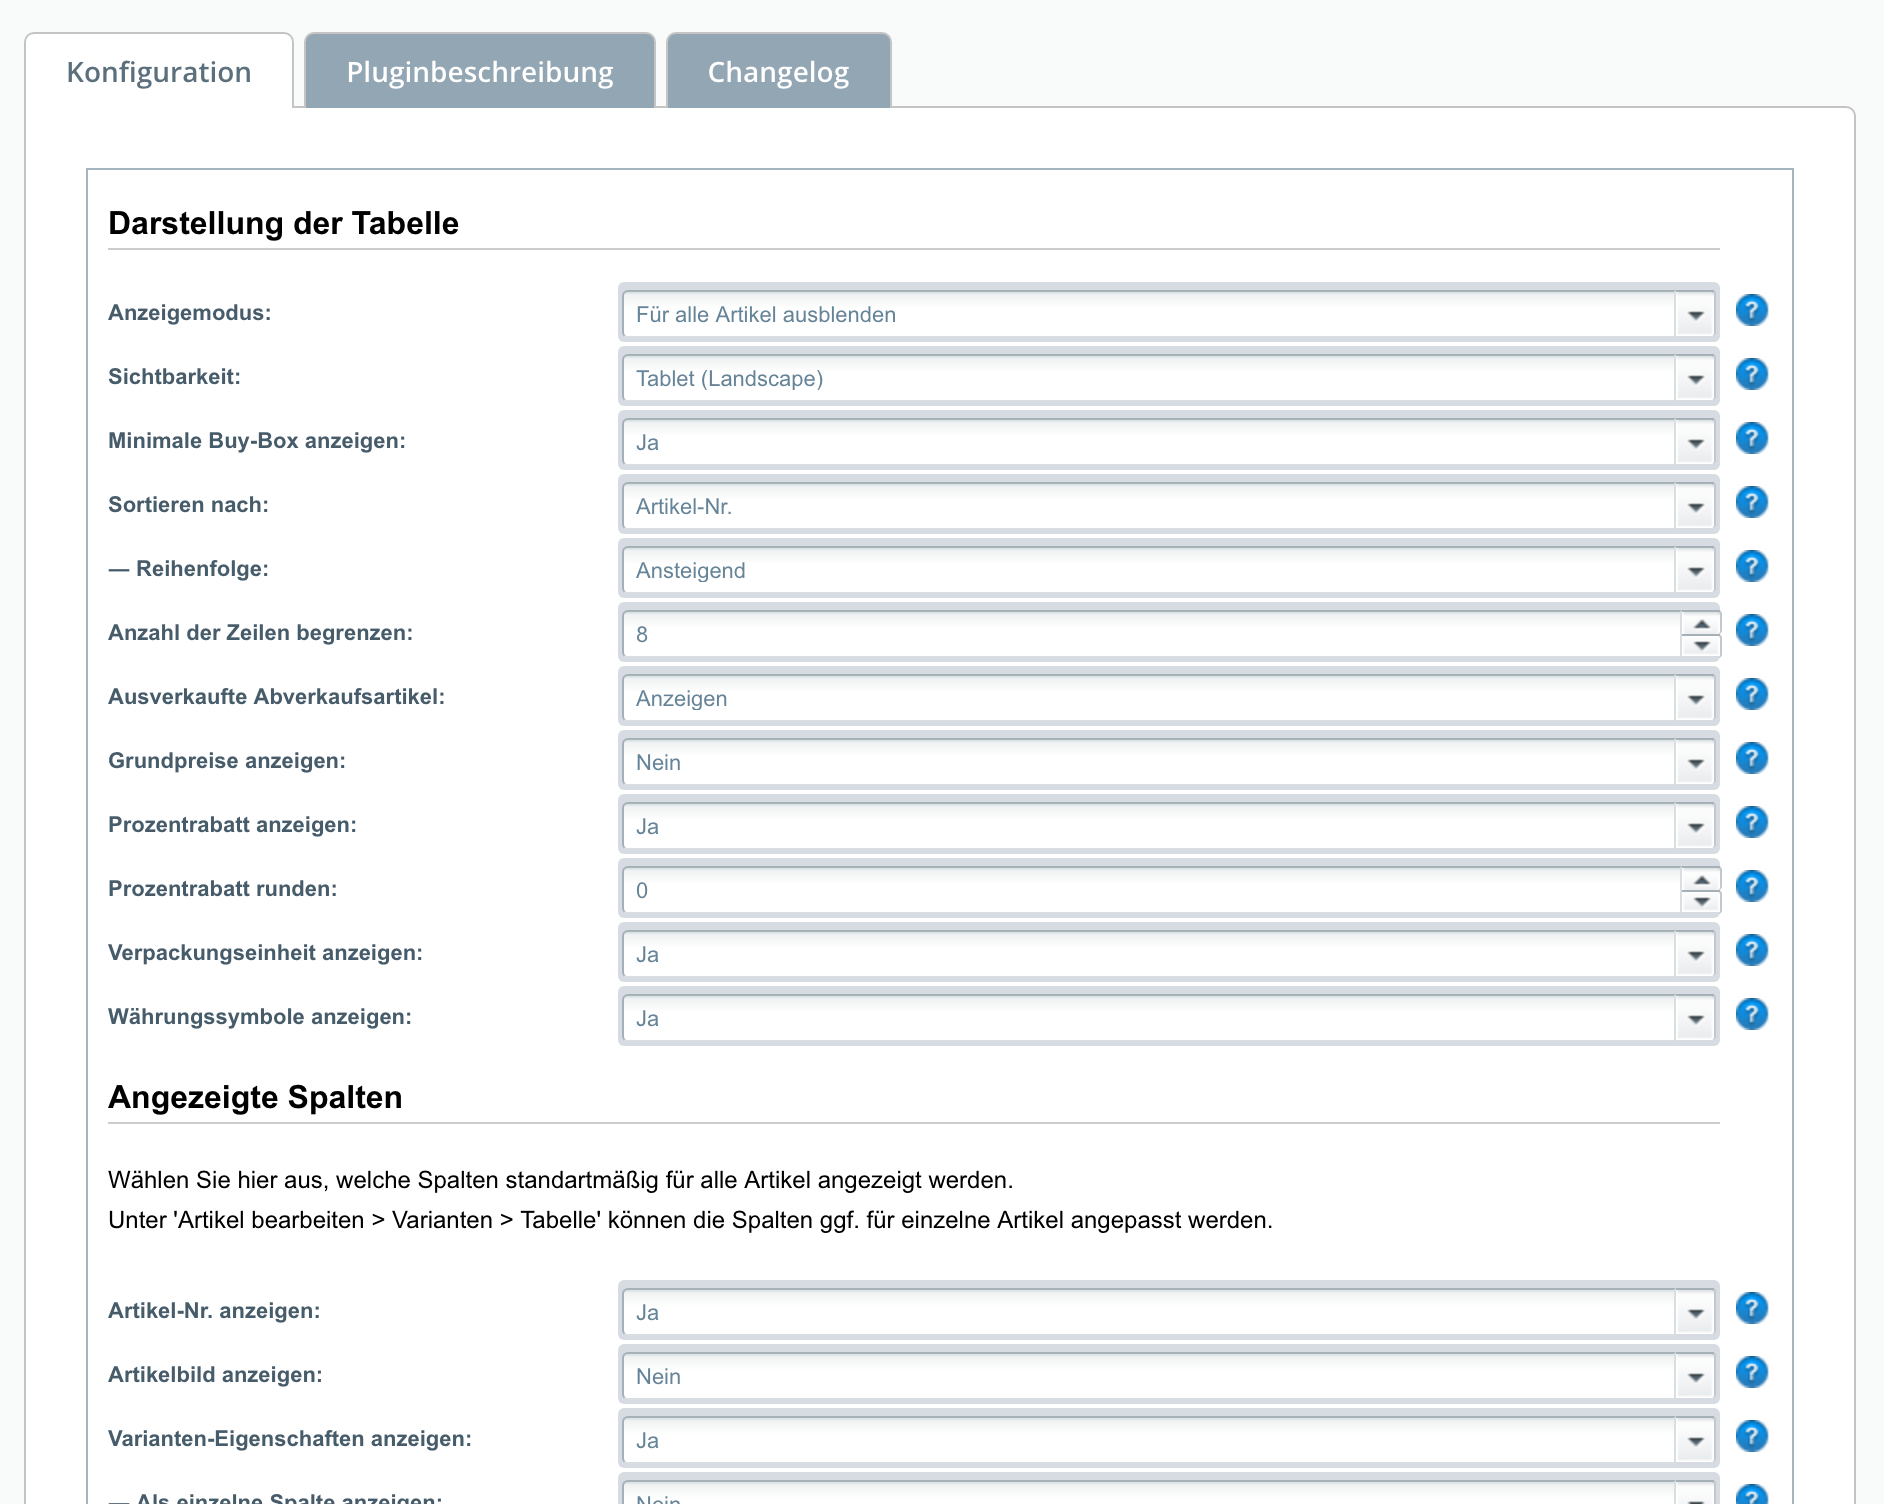Decrease Prozentrabatt runden value
This screenshot has width=1884, height=1504.
pos(1701,902)
